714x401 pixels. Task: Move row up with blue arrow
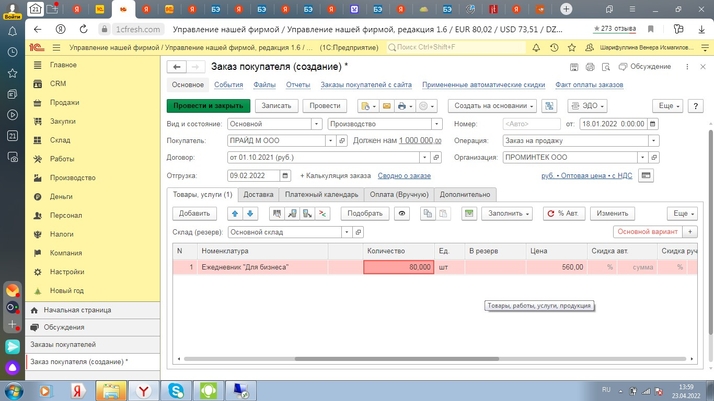235,213
